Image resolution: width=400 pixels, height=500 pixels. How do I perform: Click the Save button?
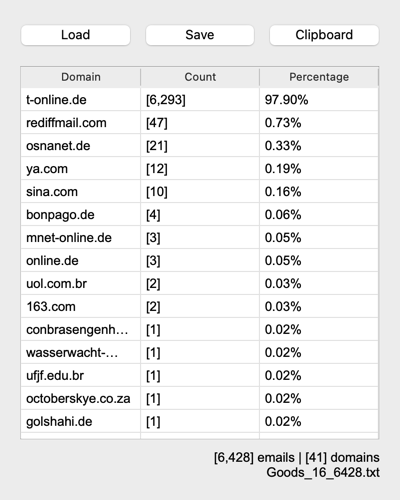tap(200, 35)
